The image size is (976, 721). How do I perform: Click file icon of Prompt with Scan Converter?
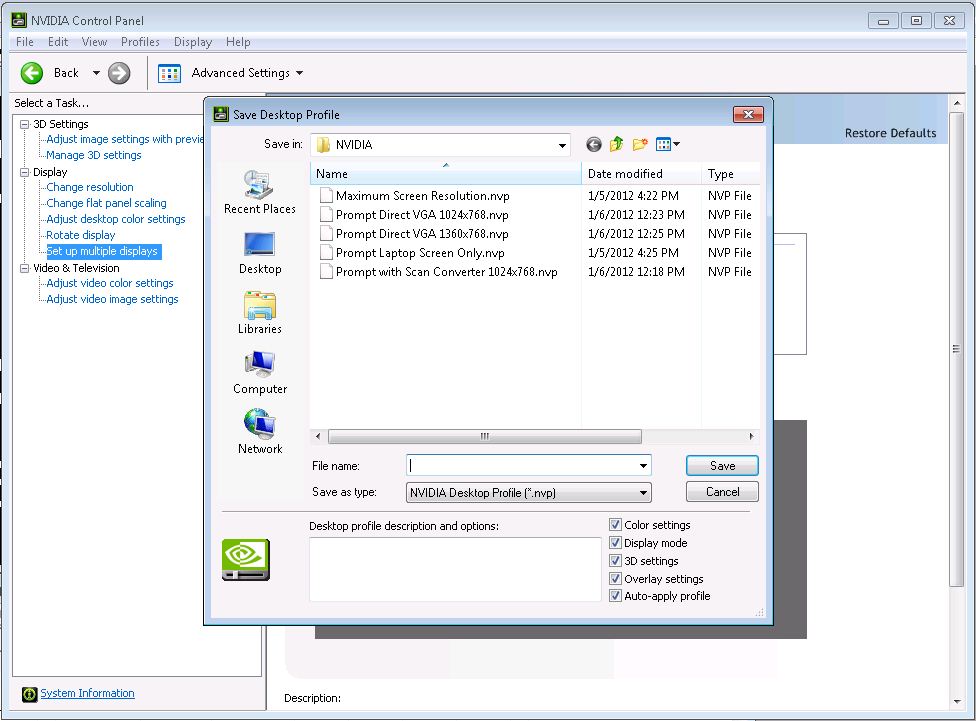point(326,272)
